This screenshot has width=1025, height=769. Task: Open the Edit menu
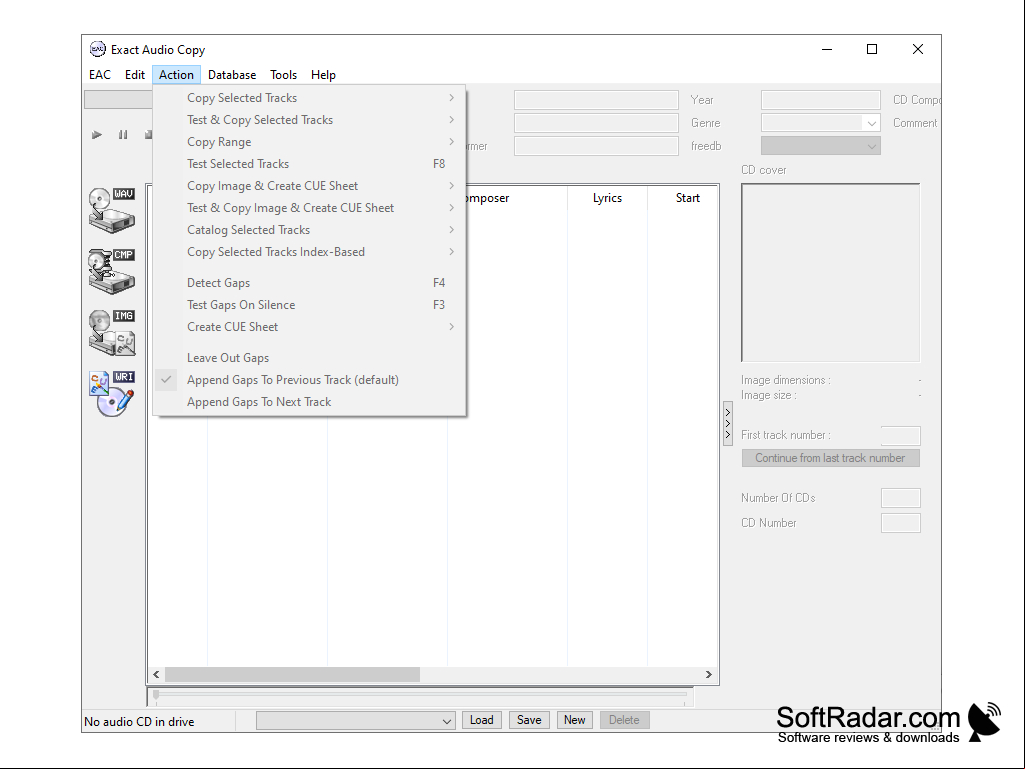135,75
